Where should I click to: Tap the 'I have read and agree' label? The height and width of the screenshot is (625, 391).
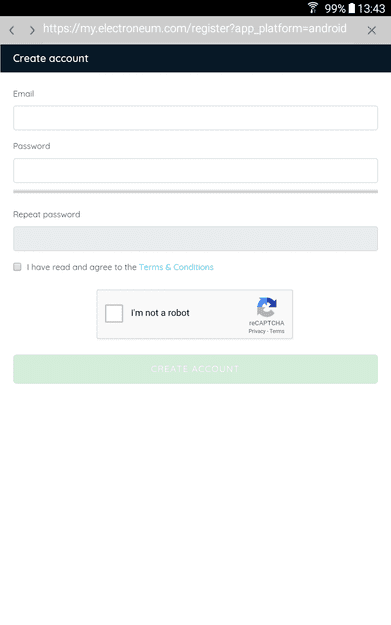click(x=82, y=267)
